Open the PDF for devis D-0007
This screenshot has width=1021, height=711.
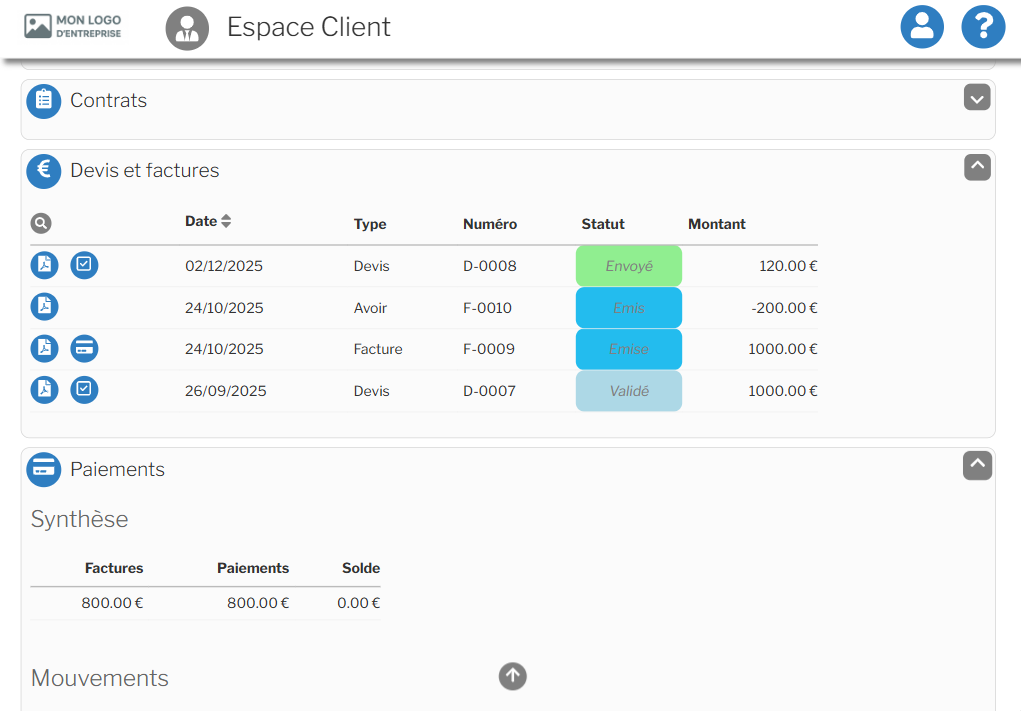coord(44,390)
